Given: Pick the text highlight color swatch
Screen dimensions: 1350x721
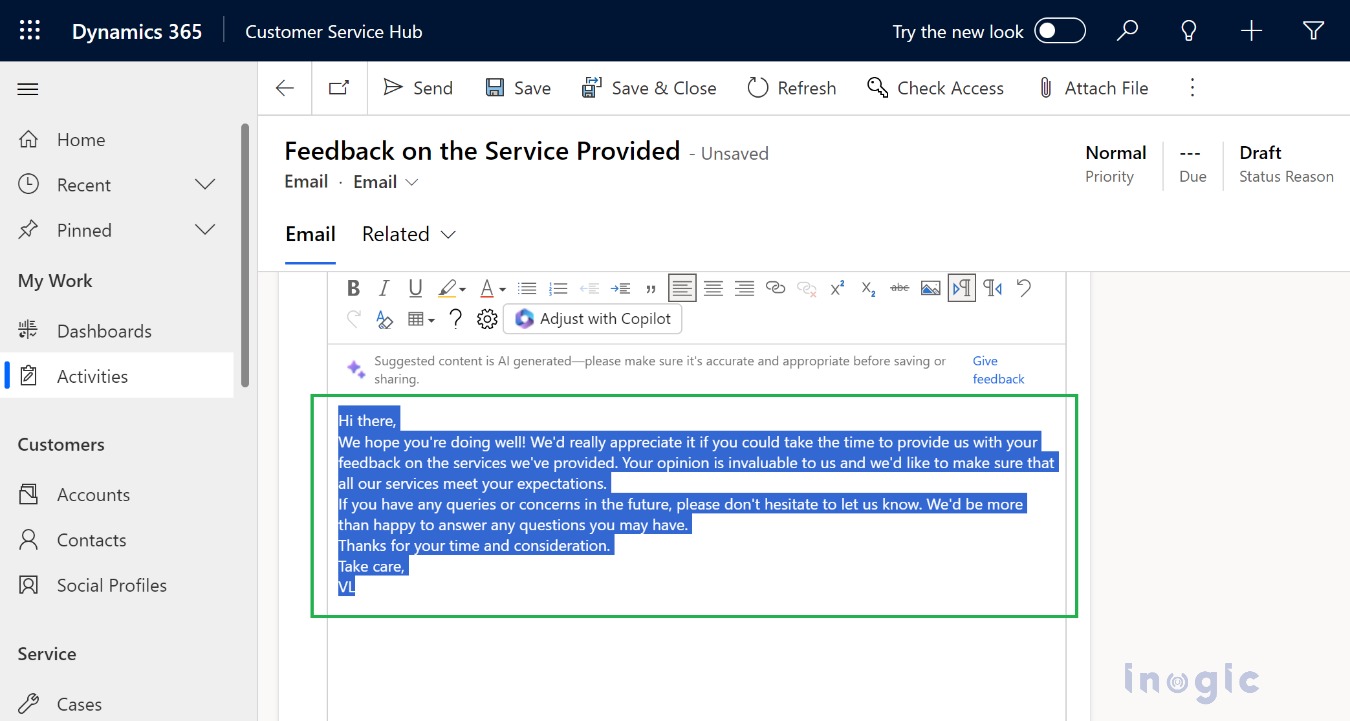Looking at the screenshot, I should [x=448, y=288].
